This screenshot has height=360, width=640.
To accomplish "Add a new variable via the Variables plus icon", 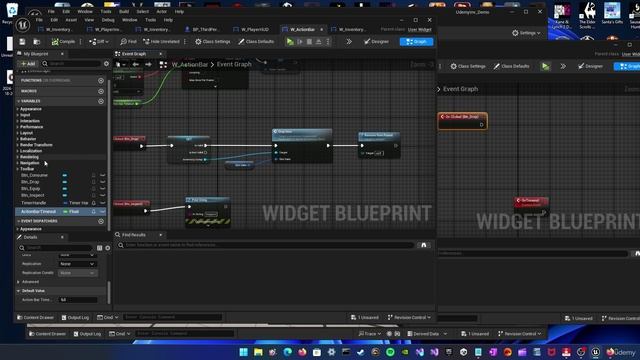I will 101,101.
